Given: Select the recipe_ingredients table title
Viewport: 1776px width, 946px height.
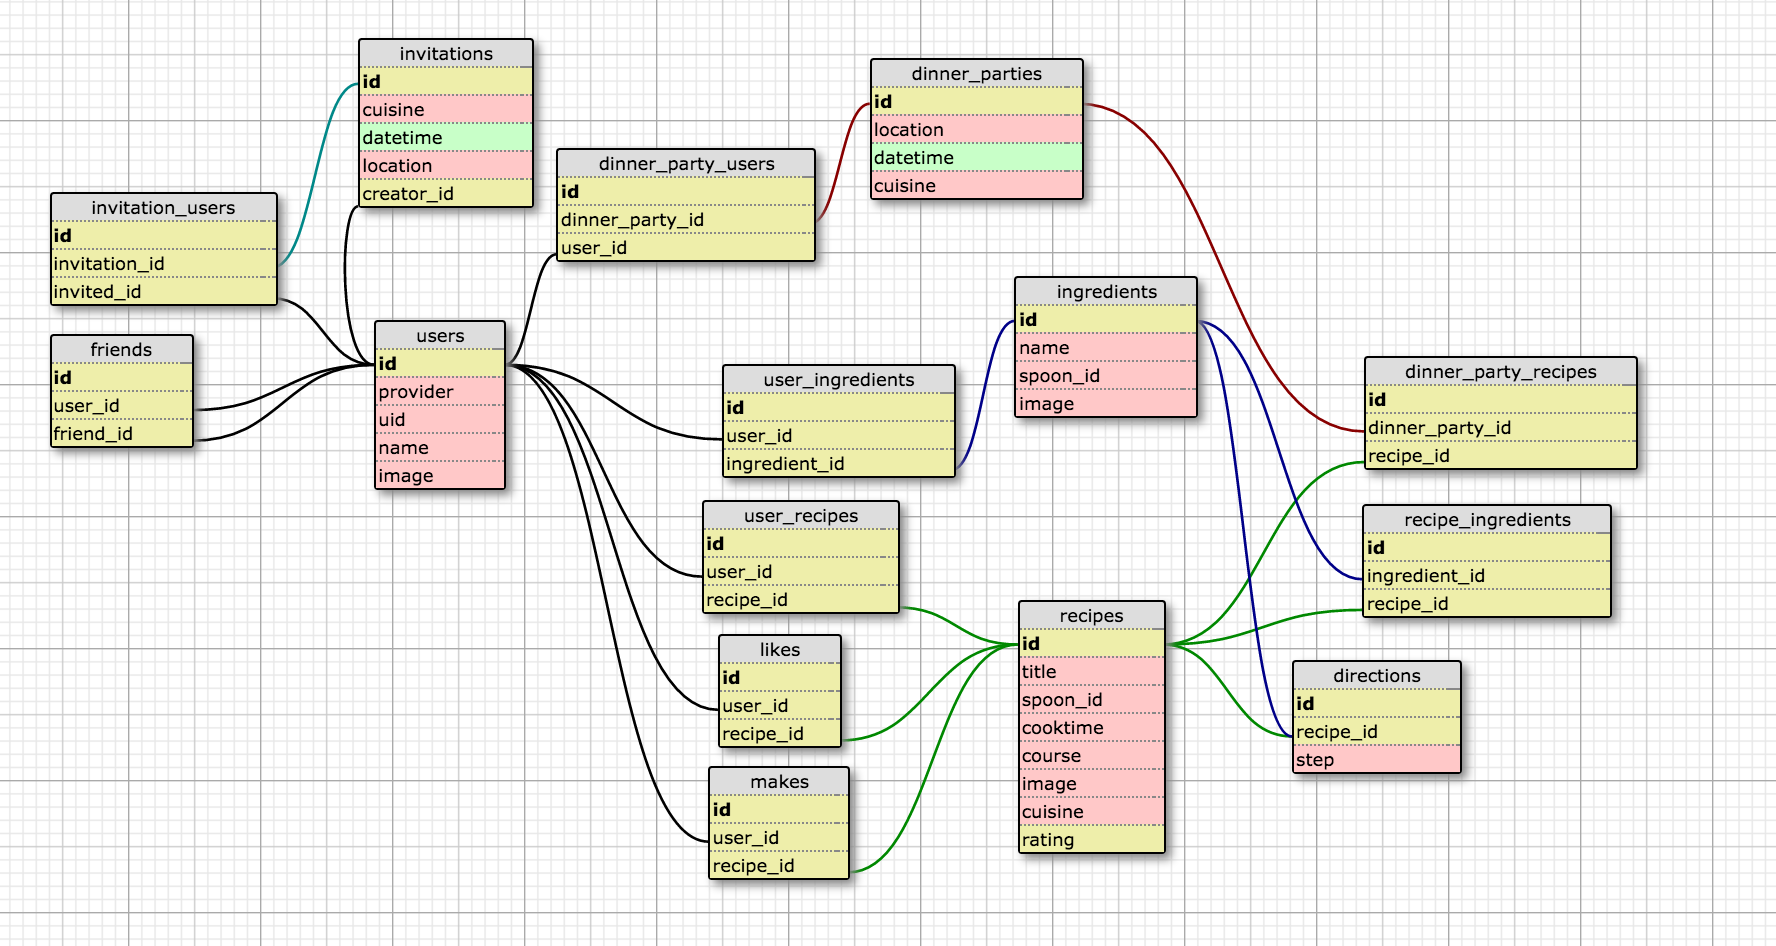Looking at the screenshot, I should click(x=1487, y=520).
